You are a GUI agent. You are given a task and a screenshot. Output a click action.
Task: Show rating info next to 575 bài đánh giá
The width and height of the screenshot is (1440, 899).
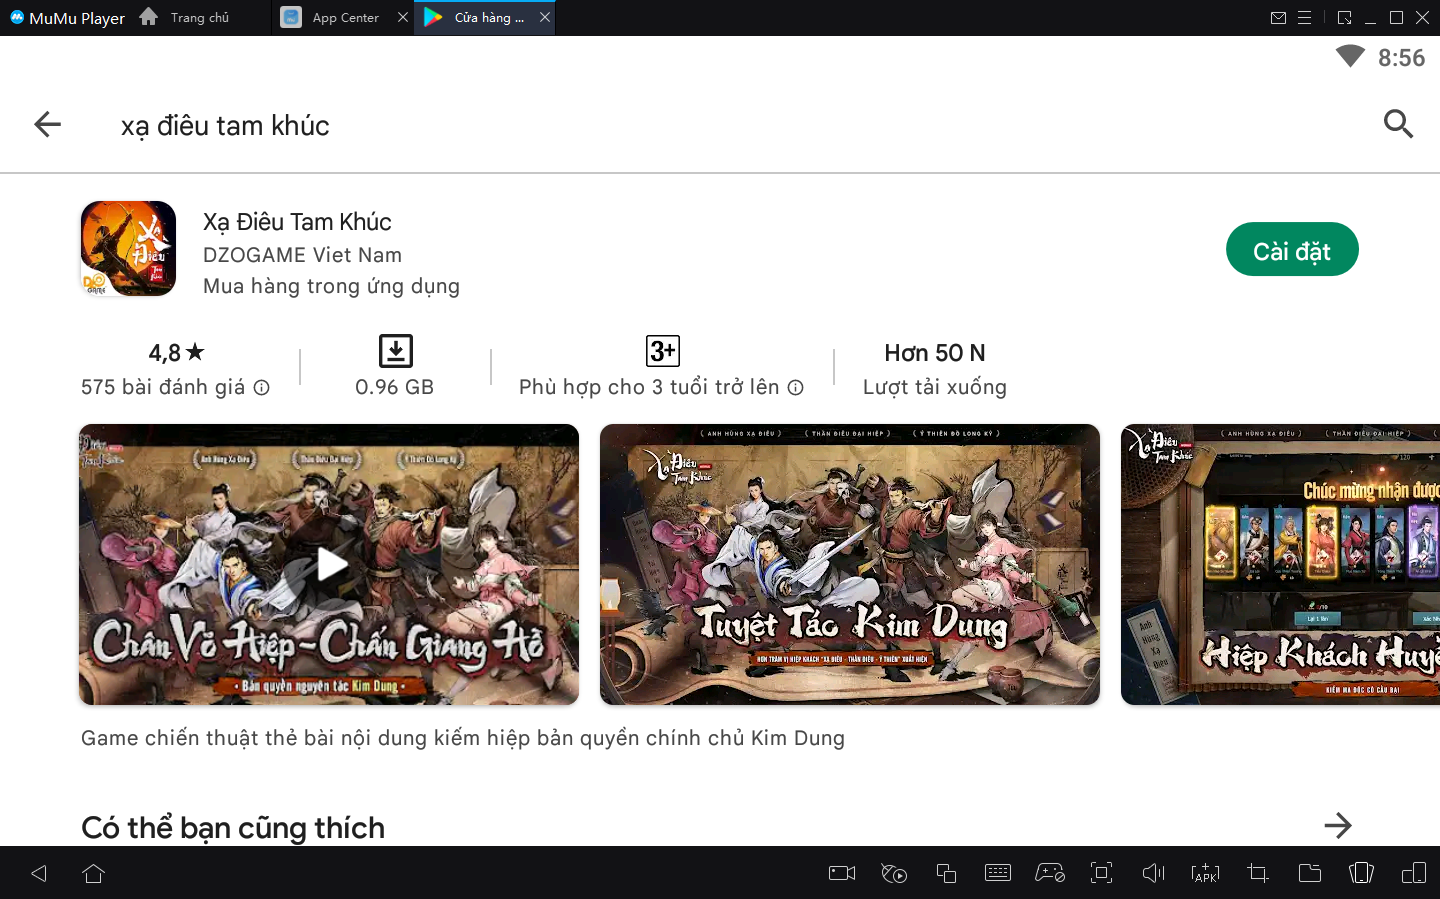tap(262, 388)
